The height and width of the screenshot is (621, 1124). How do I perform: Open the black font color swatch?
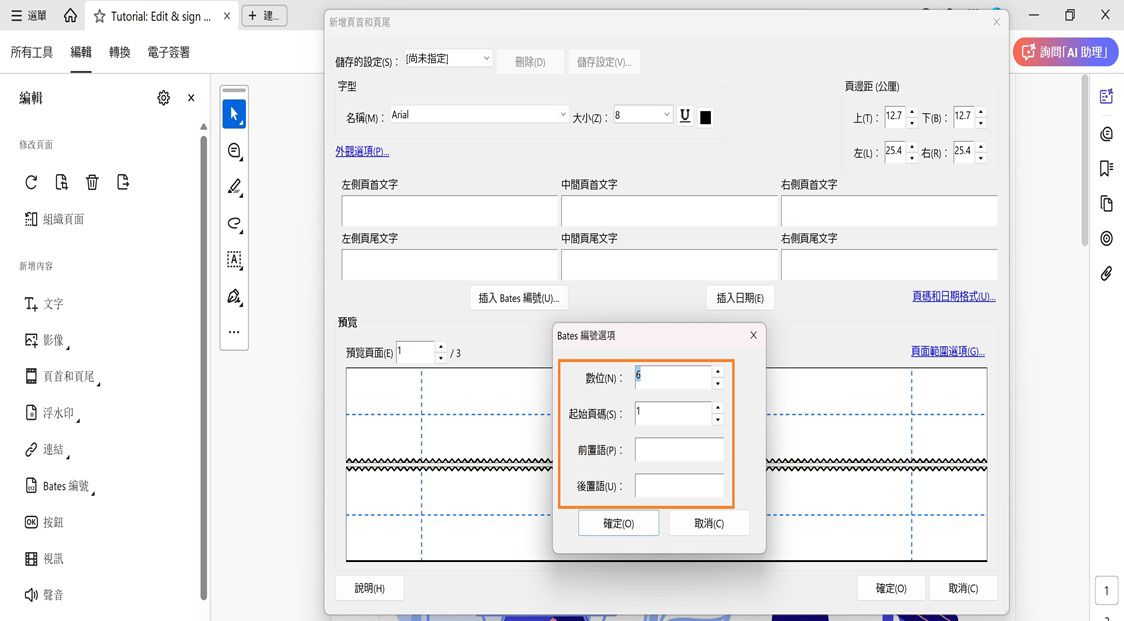tap(705, 117)
